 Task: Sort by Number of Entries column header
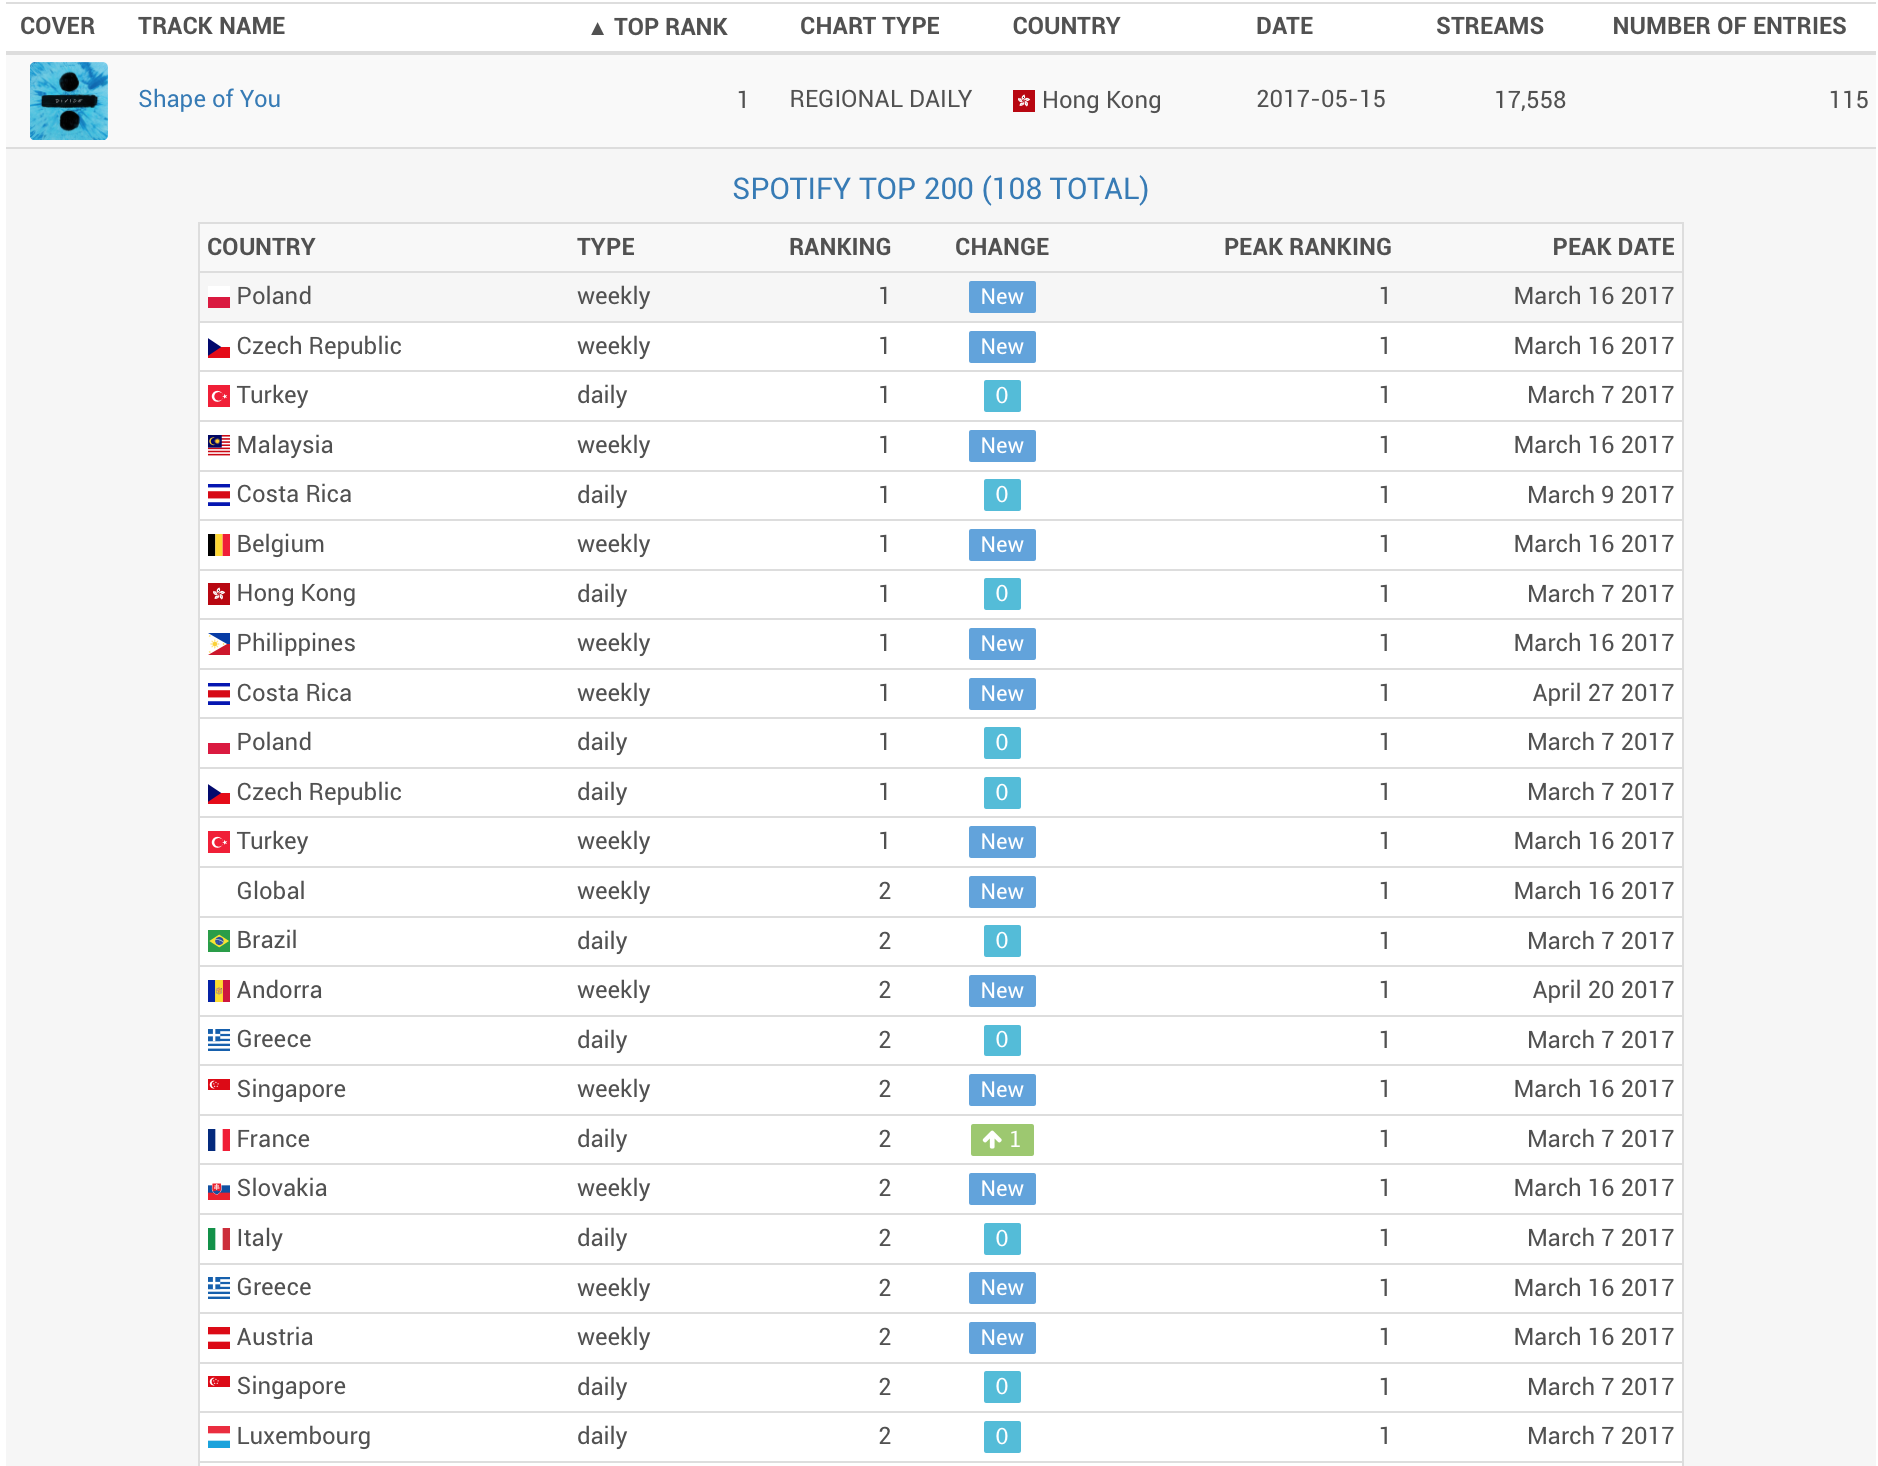pyautogui.click(x=1728, y=27)
